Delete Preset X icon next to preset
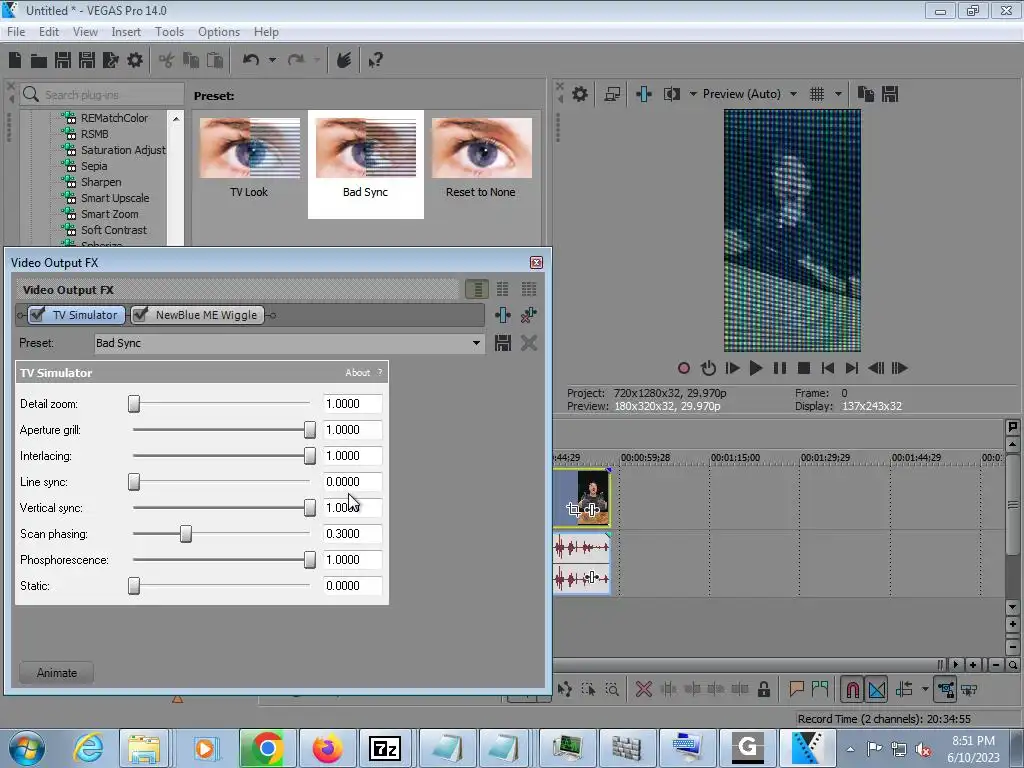 point(528,343)
